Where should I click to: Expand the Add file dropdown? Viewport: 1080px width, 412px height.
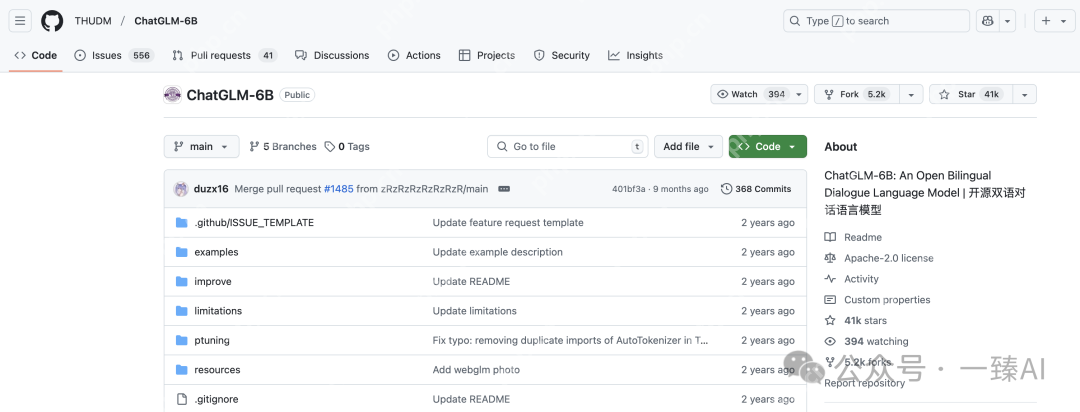click(689, 147)
